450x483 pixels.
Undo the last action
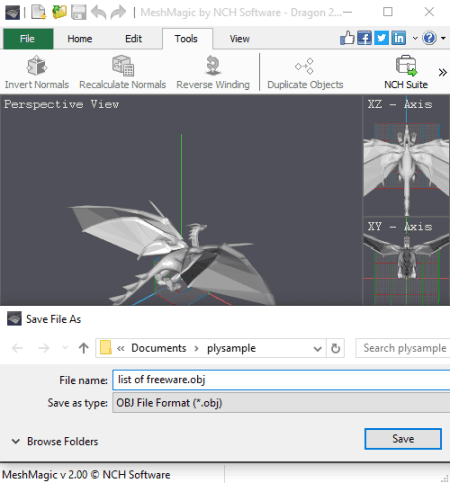(x=99, y=12)
